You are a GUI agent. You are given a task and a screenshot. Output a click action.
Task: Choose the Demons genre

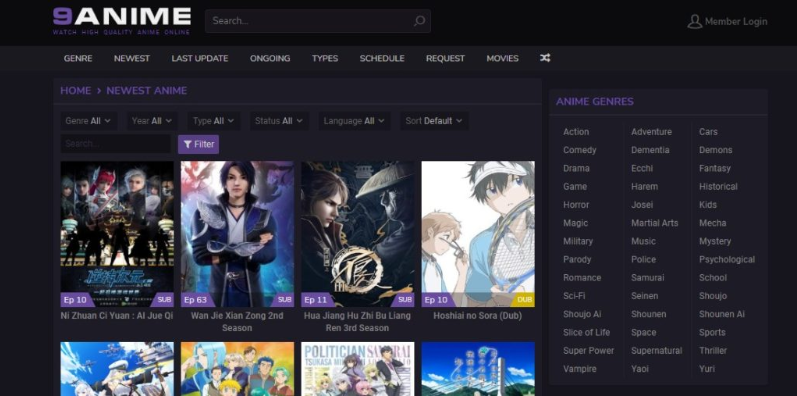coord(716,150)
